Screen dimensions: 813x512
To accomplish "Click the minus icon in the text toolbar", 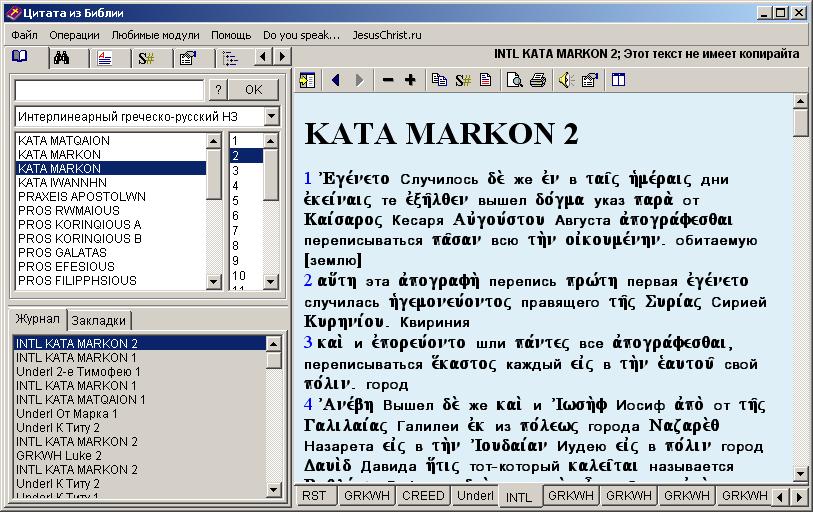I will pos(388,80).
